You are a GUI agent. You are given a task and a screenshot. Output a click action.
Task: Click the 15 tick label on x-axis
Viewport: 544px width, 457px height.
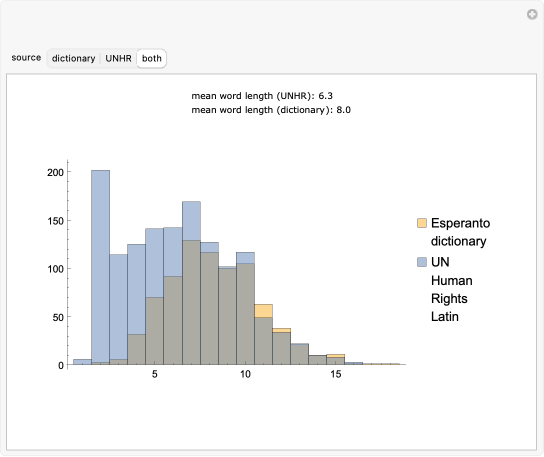(x=335, y=374)
